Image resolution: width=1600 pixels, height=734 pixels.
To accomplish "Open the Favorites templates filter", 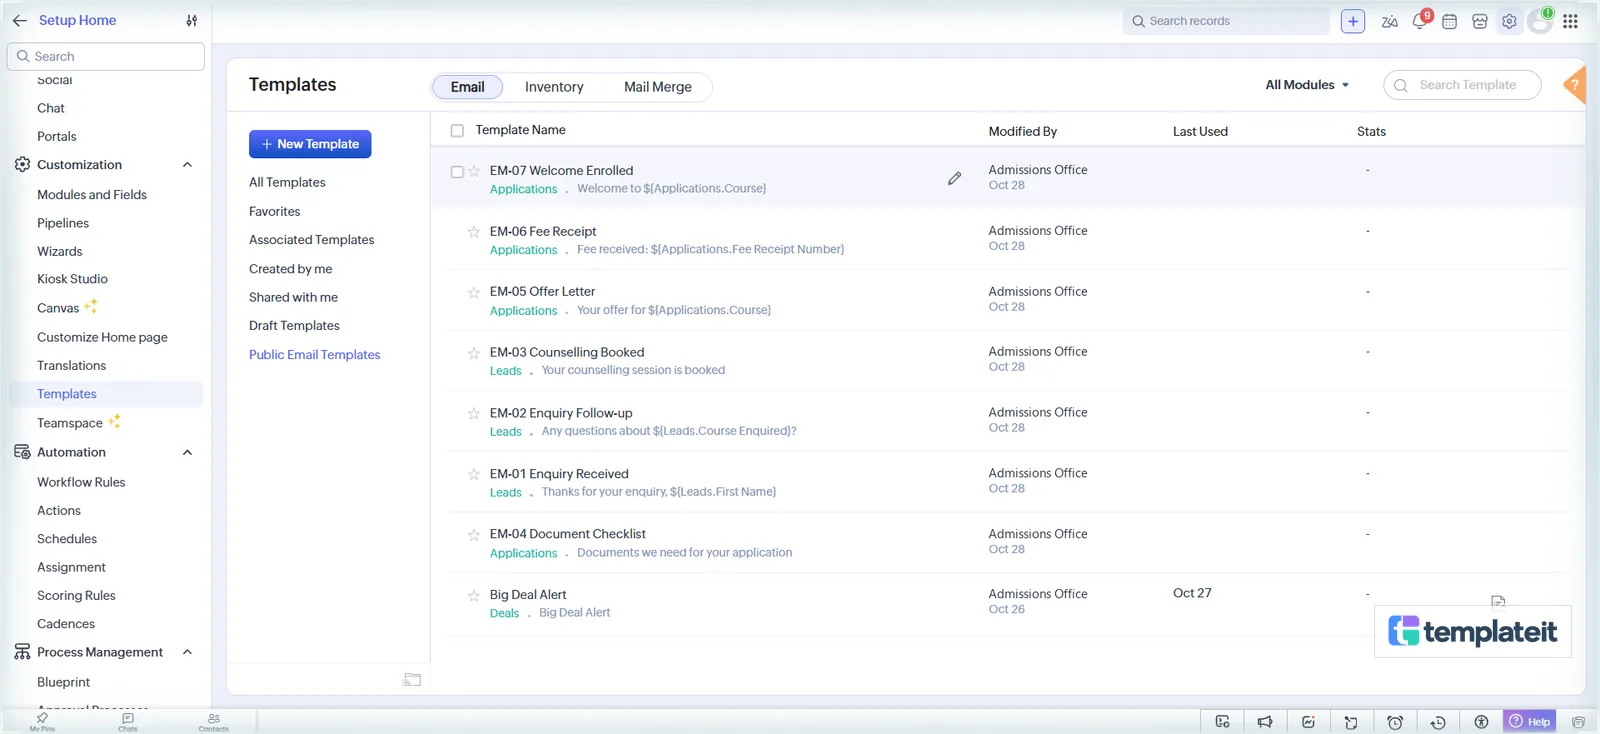I will [x=275, y=212].
